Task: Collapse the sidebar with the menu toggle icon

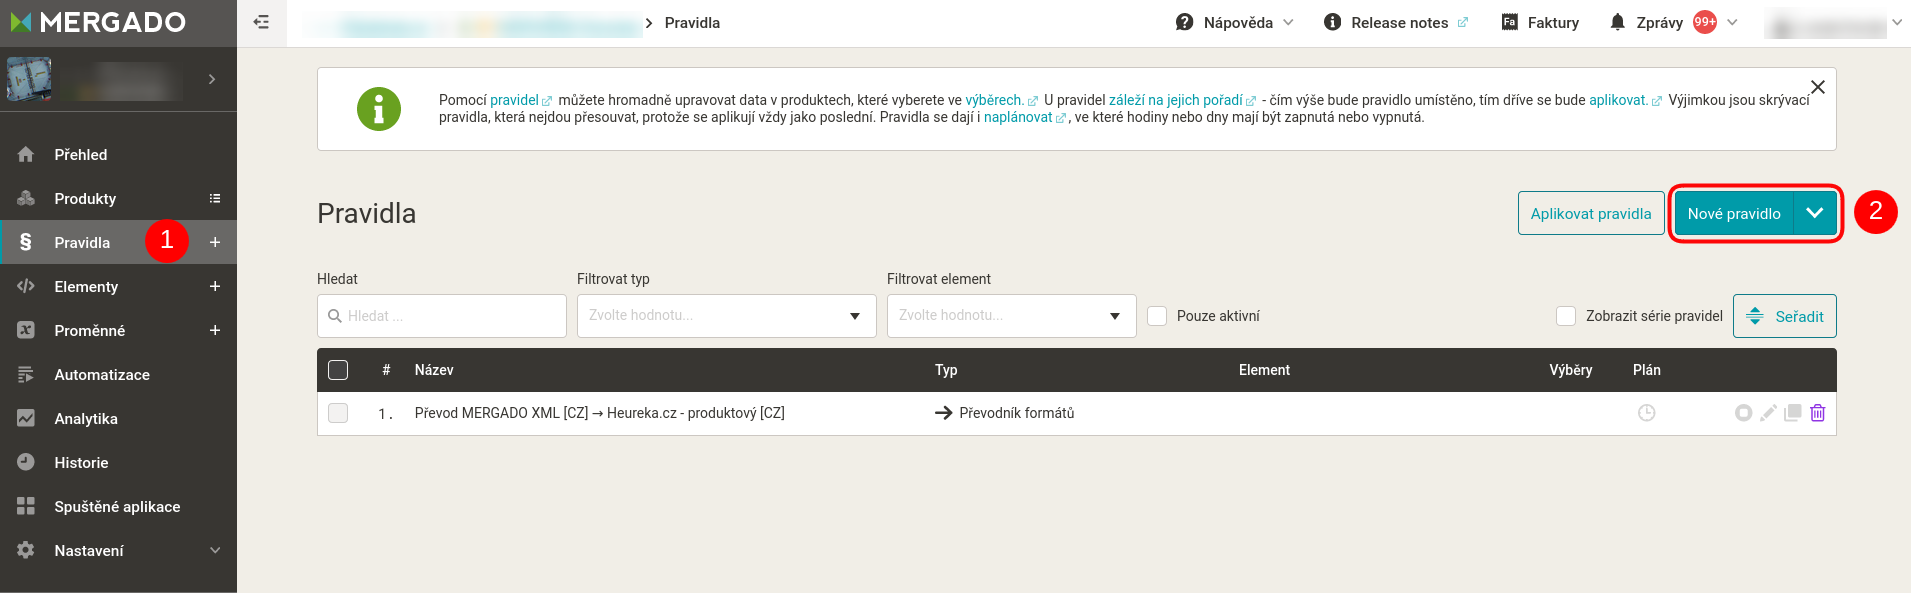Action: 261,22
